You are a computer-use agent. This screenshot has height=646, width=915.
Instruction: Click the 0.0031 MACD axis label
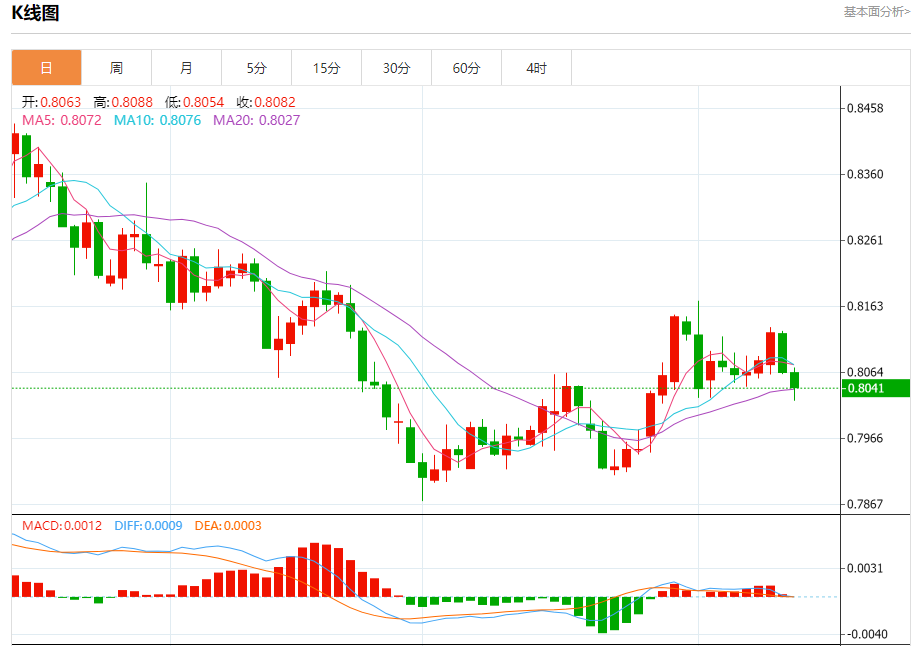pos(865,568)
